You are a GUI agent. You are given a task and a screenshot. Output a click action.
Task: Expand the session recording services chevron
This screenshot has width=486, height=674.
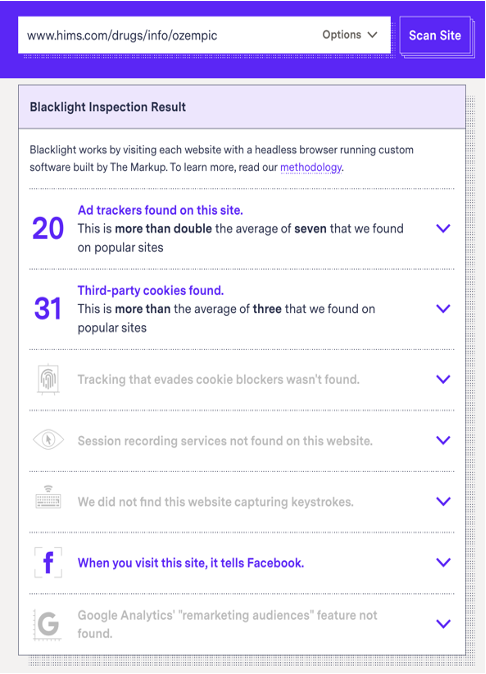[443, 440]
